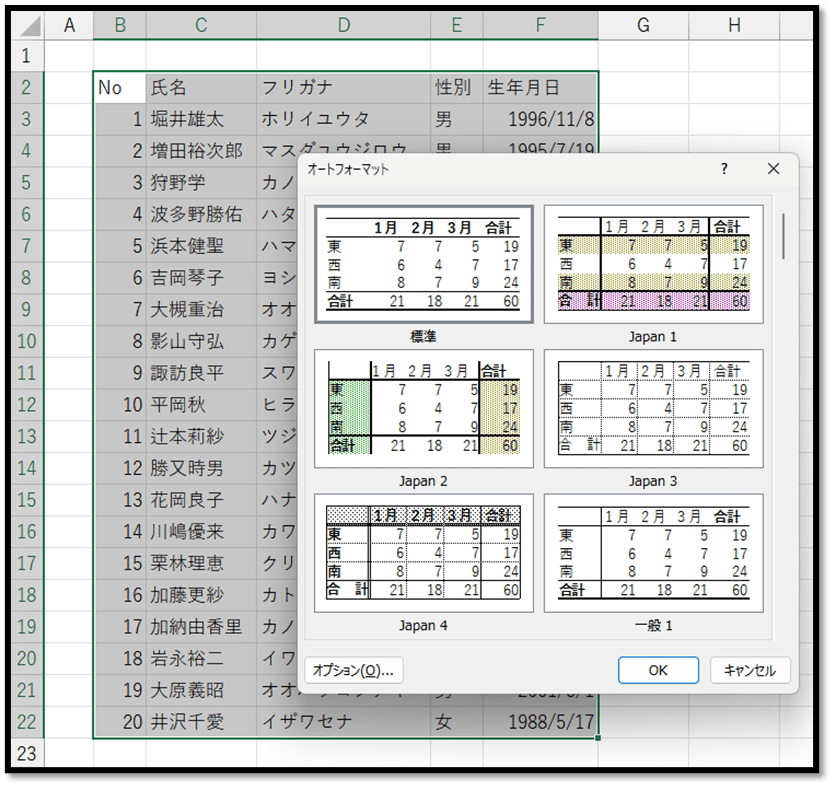
Task: Click the OK button
Action: coord(658,670)
